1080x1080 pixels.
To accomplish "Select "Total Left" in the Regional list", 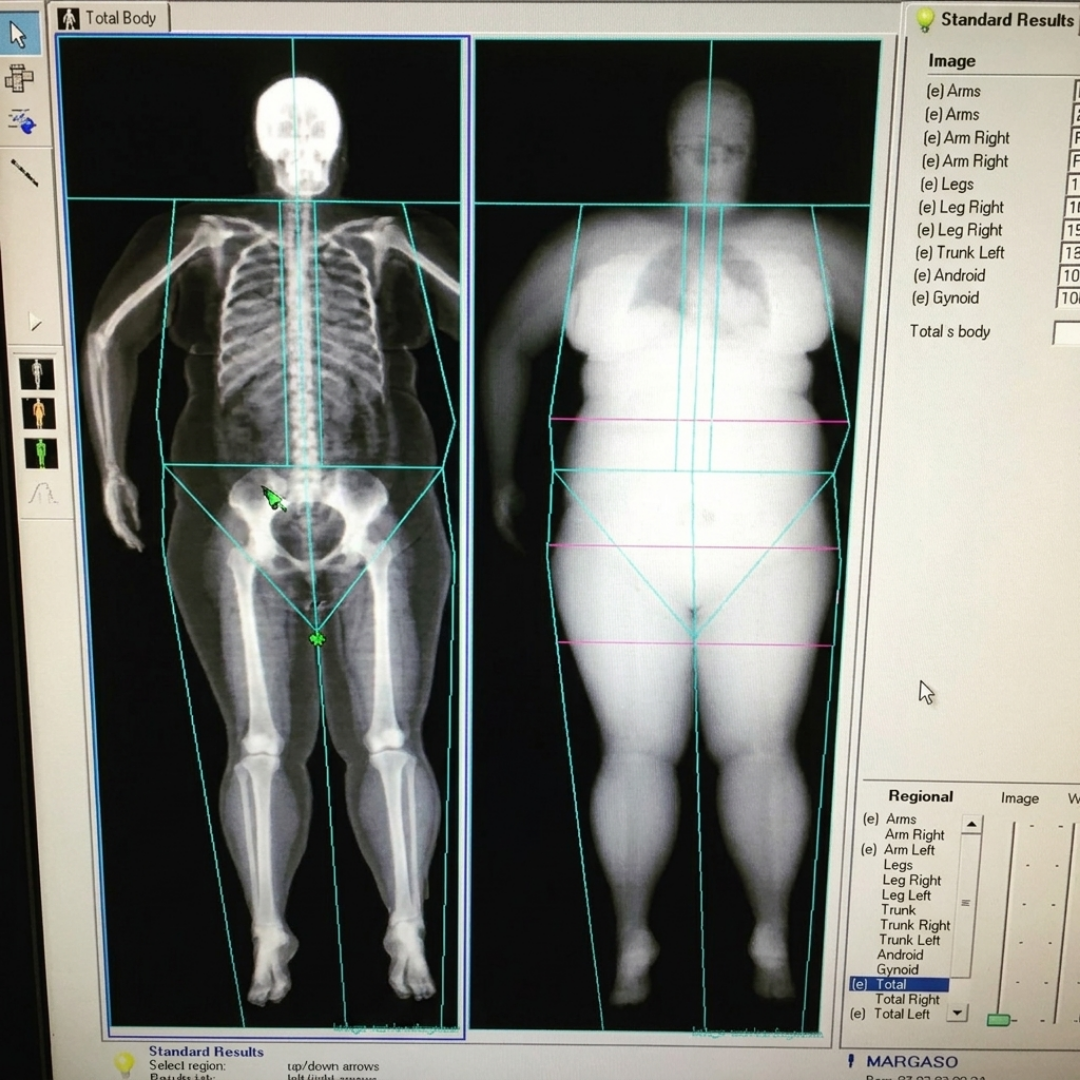I will (x=902, y=1014).
